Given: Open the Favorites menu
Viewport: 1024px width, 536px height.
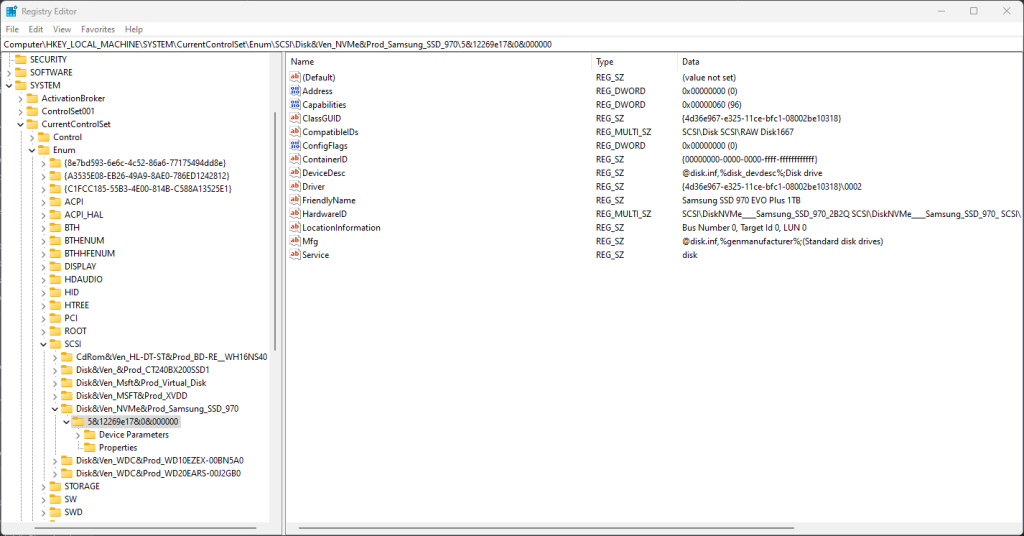Looking at the screenshot, I should click(x=98, y=30).
